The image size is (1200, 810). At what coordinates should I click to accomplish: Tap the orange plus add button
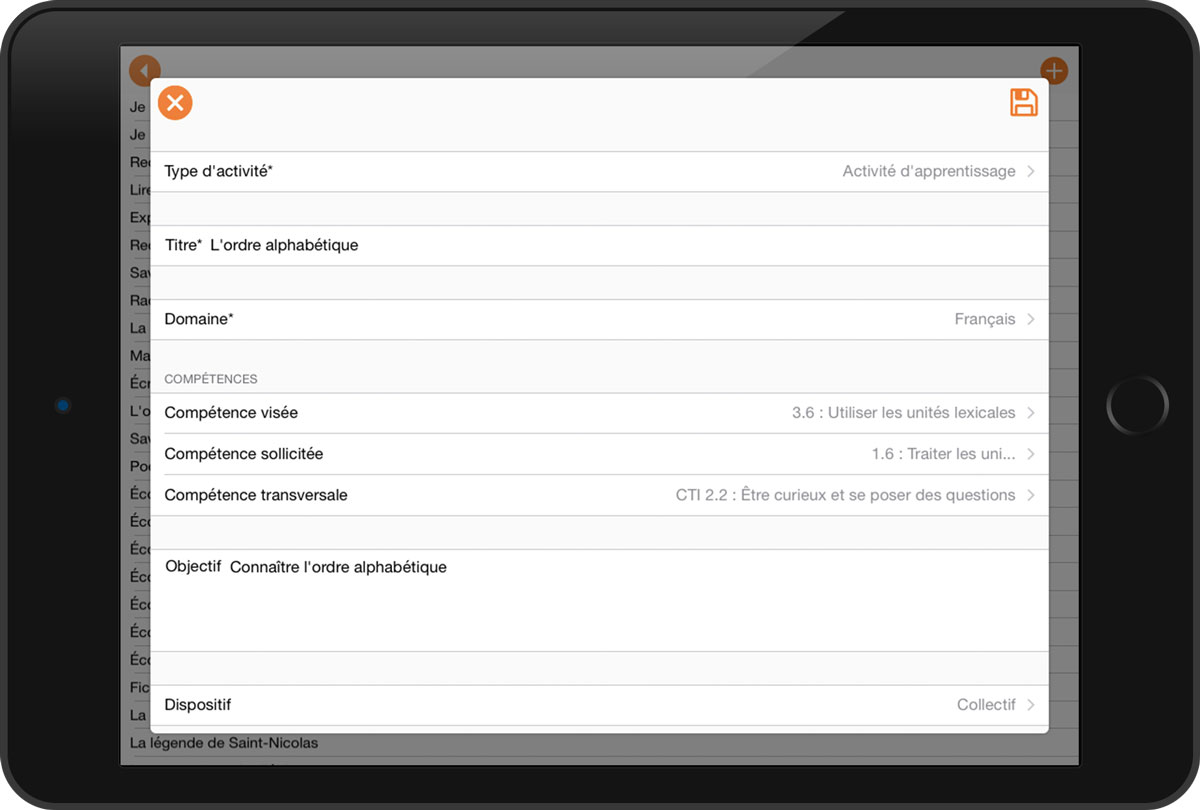(x=1054, y=71)
